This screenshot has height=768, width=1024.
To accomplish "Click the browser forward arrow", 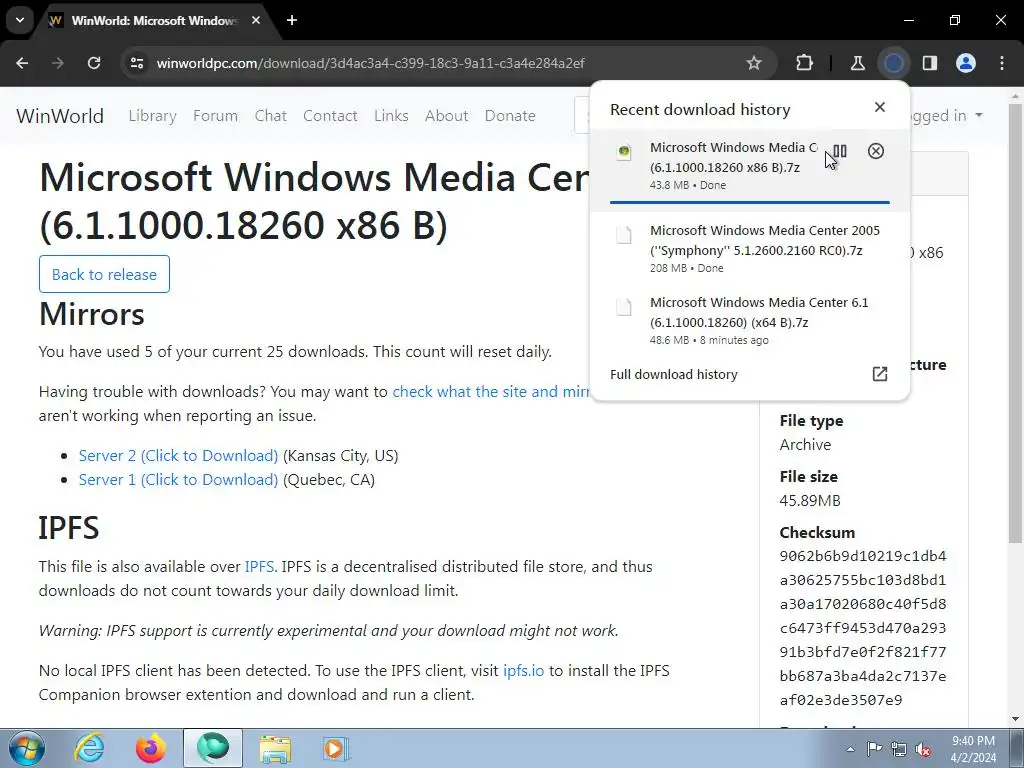I will coord(58,63).
